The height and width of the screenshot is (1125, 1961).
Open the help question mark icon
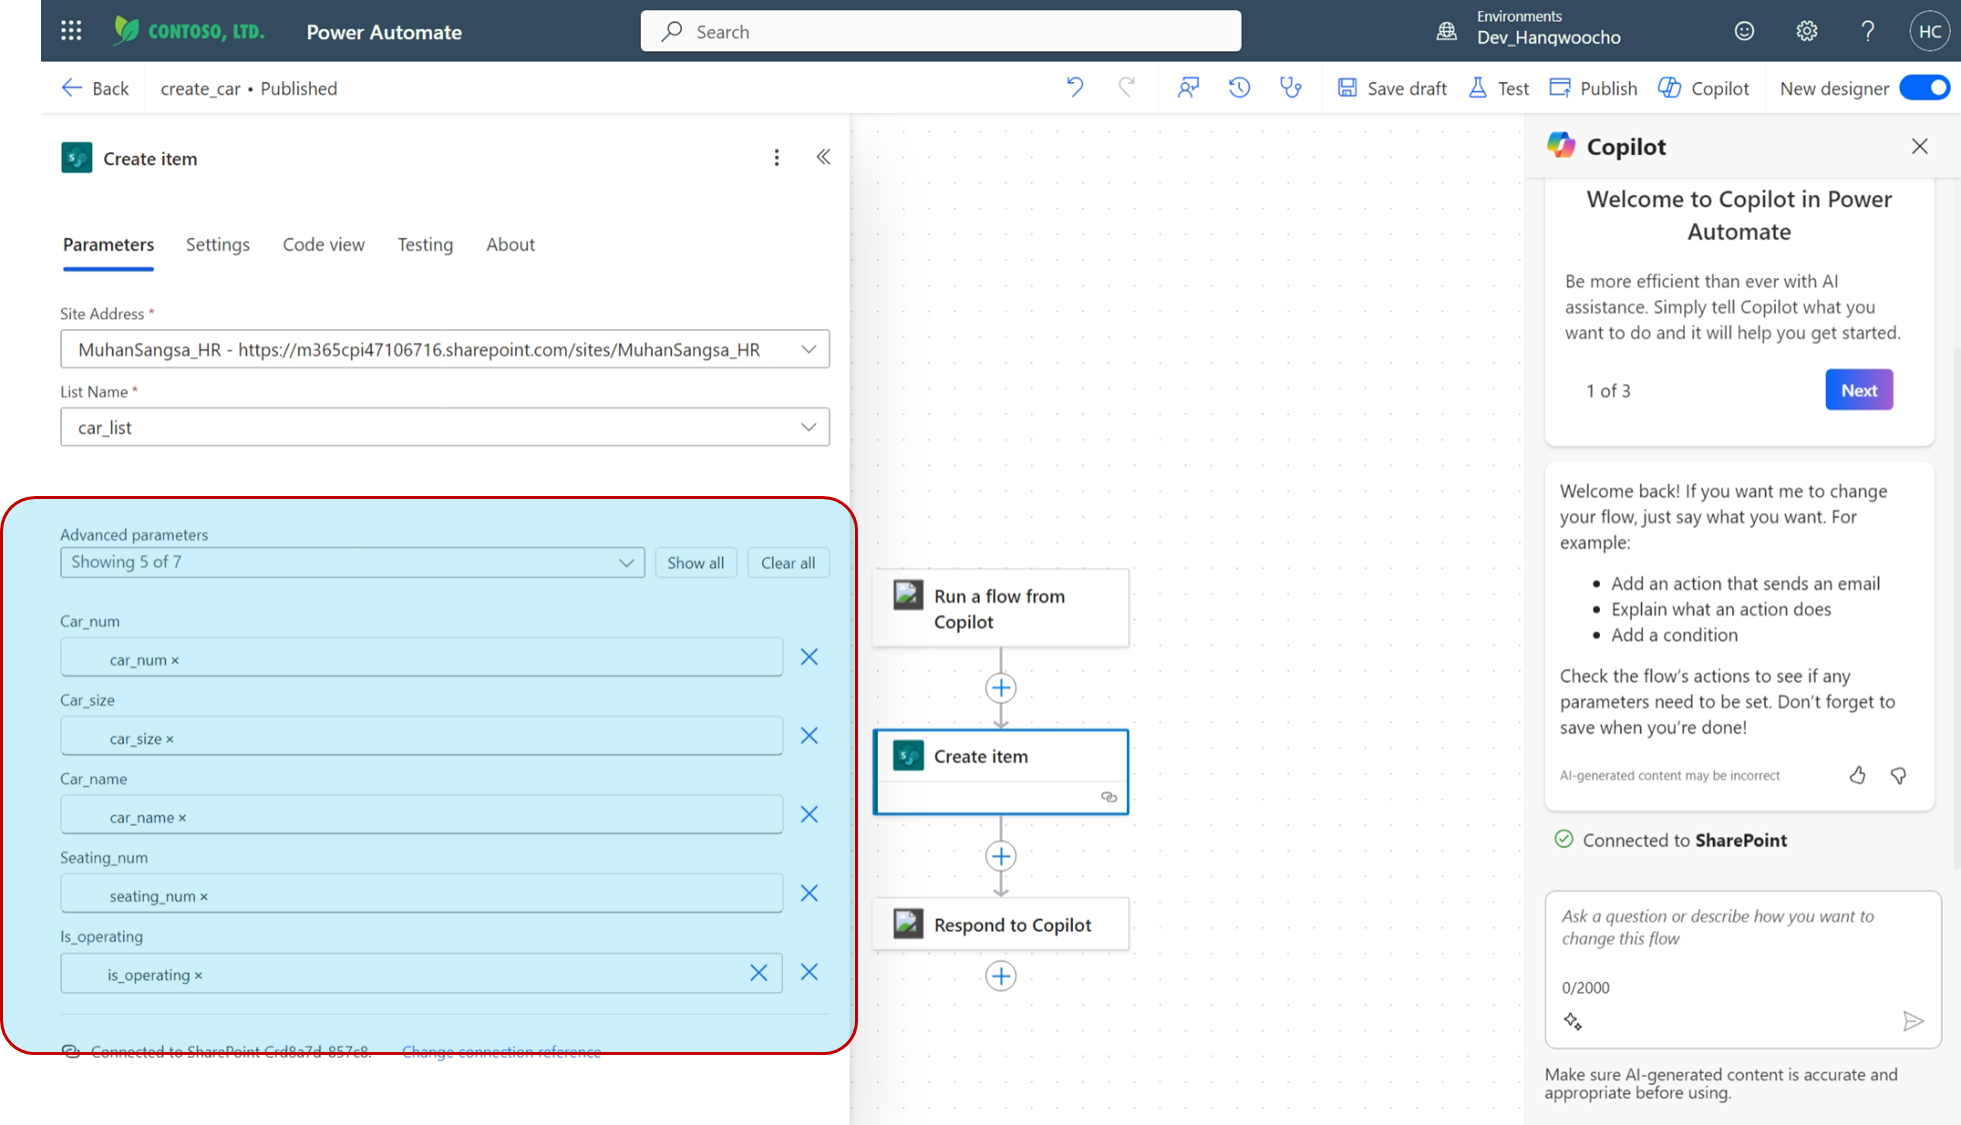[1867, 31]
